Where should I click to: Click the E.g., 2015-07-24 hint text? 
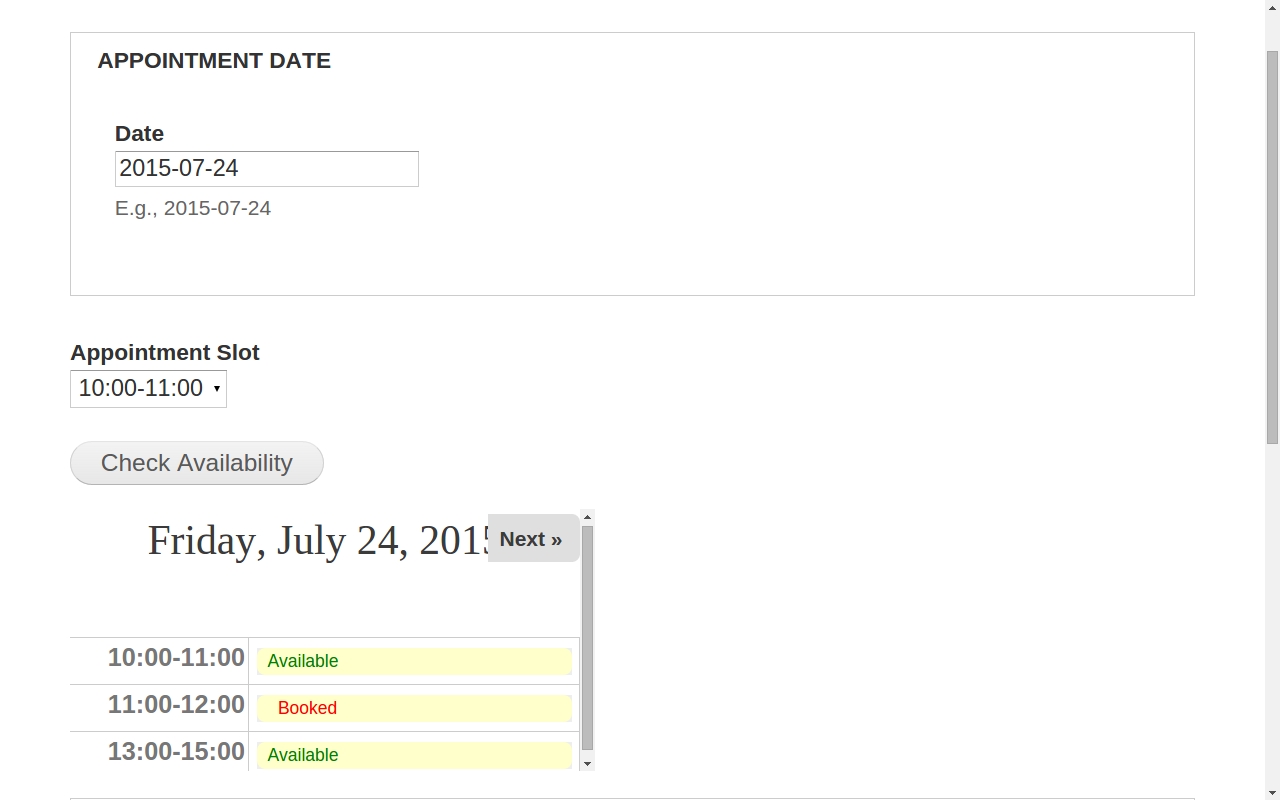pos(193,208)
